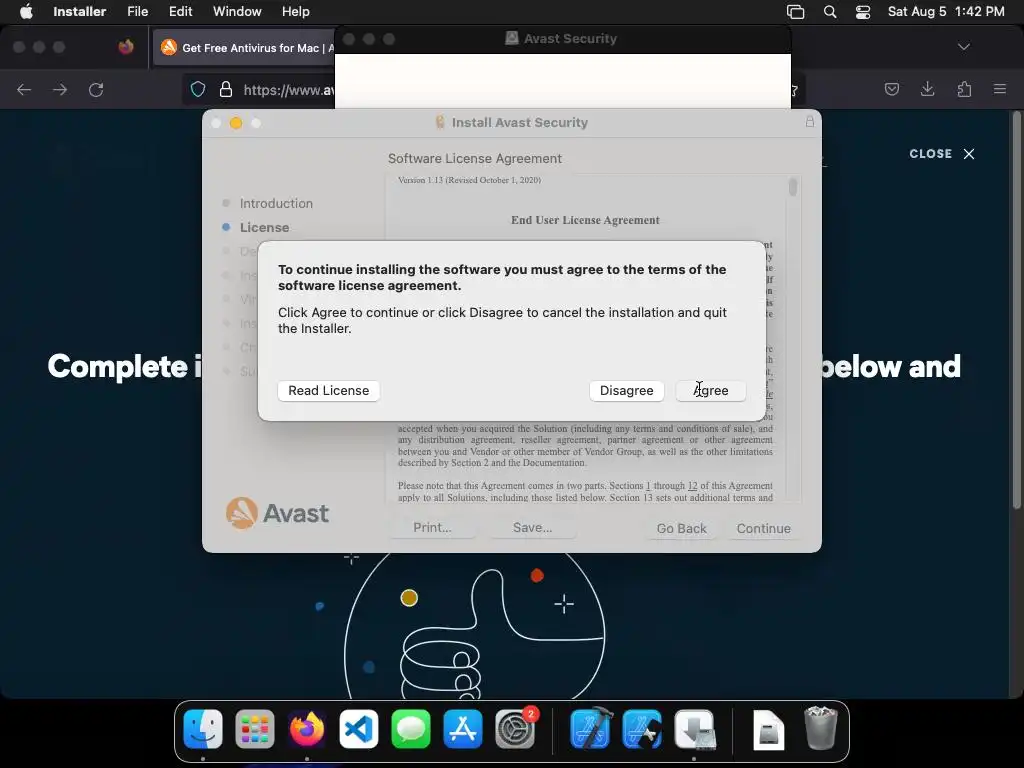The width and height of the screenshot is (1024, 768).
Task: Click the tracking protection shield in Firefox
Action: [198, 89]
